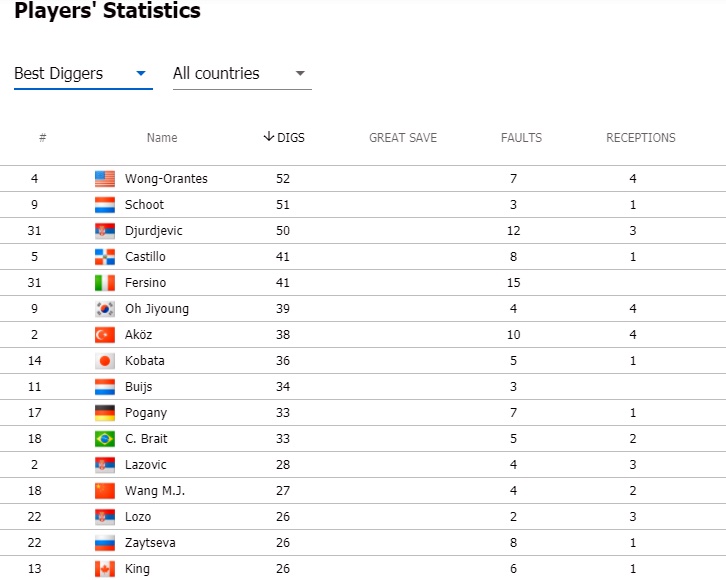
Task: Click the down arrow icon beside DIGS
Action: click(269, 137)
